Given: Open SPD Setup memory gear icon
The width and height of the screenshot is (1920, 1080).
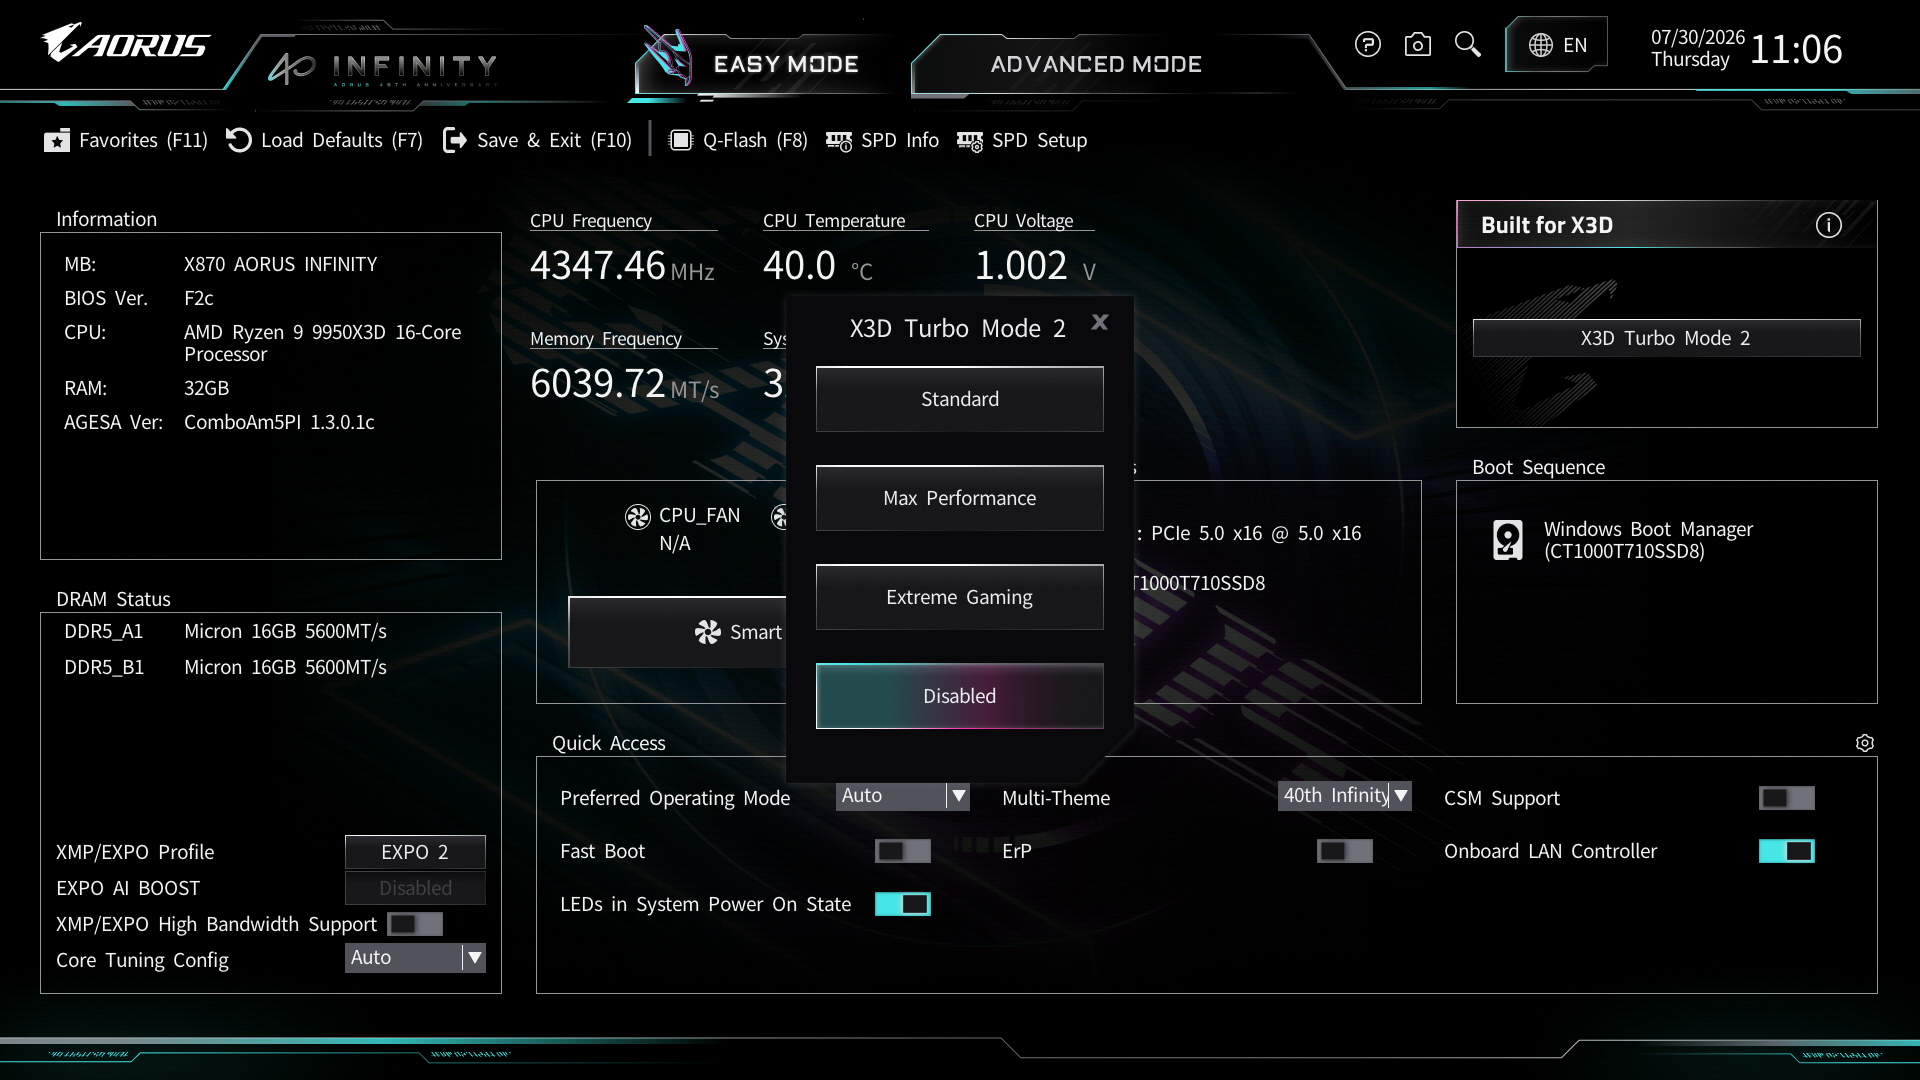Looking at the screenshot, I should point(970,141).
